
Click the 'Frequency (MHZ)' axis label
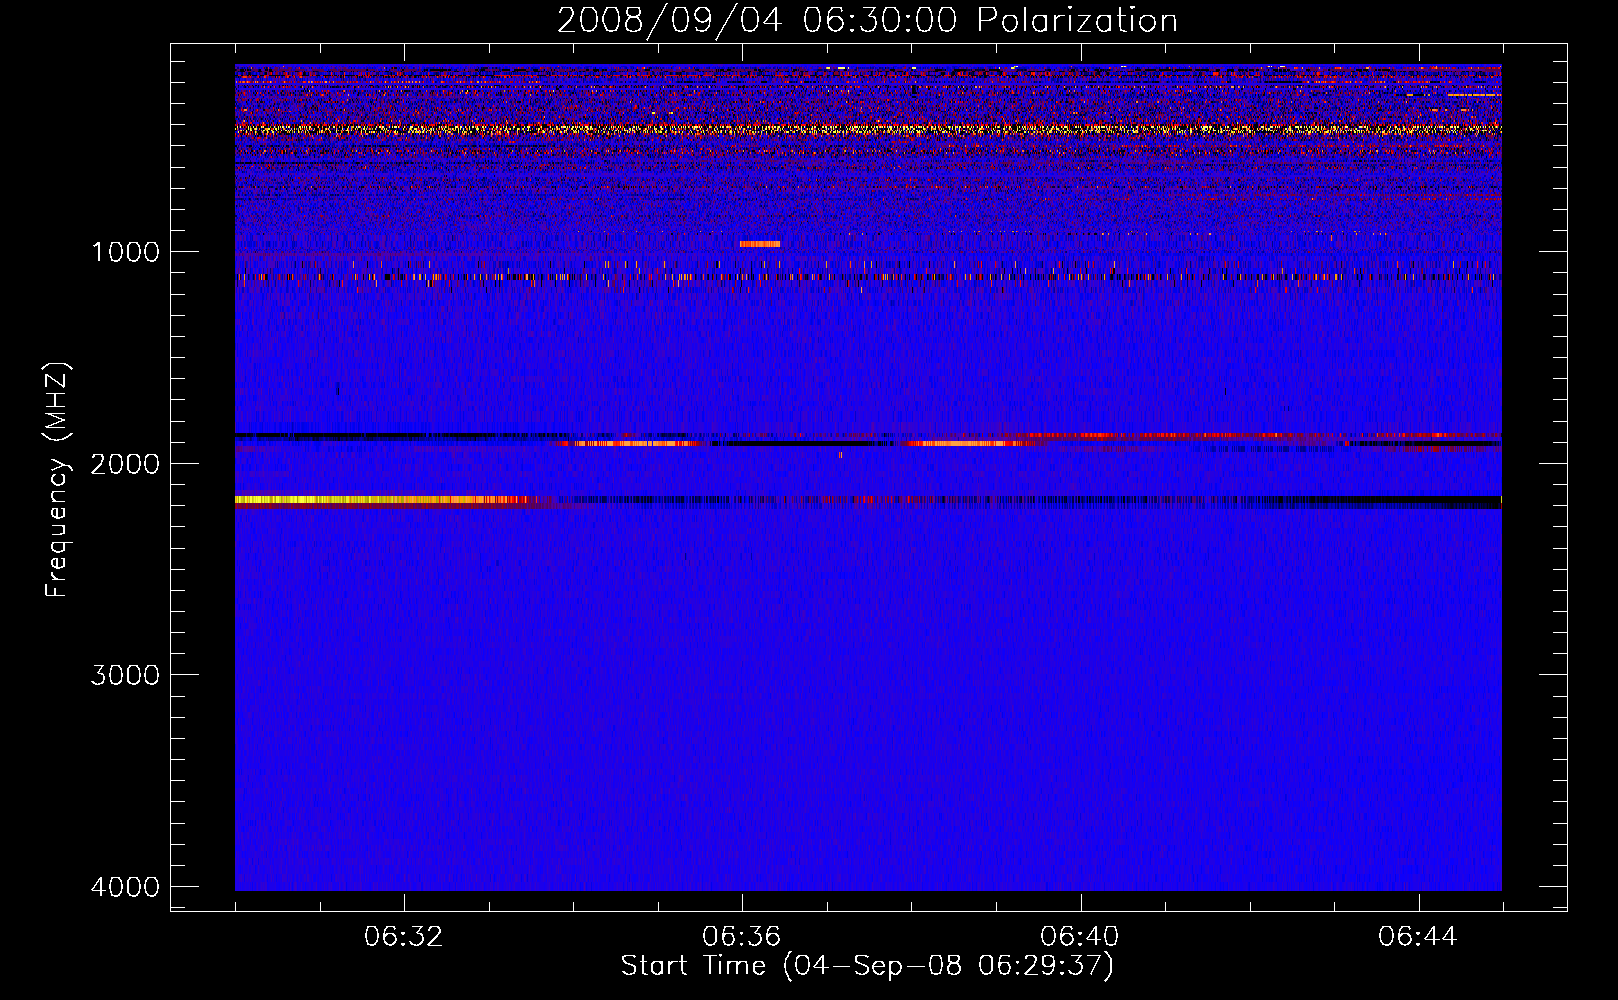[x=58, y=480]
